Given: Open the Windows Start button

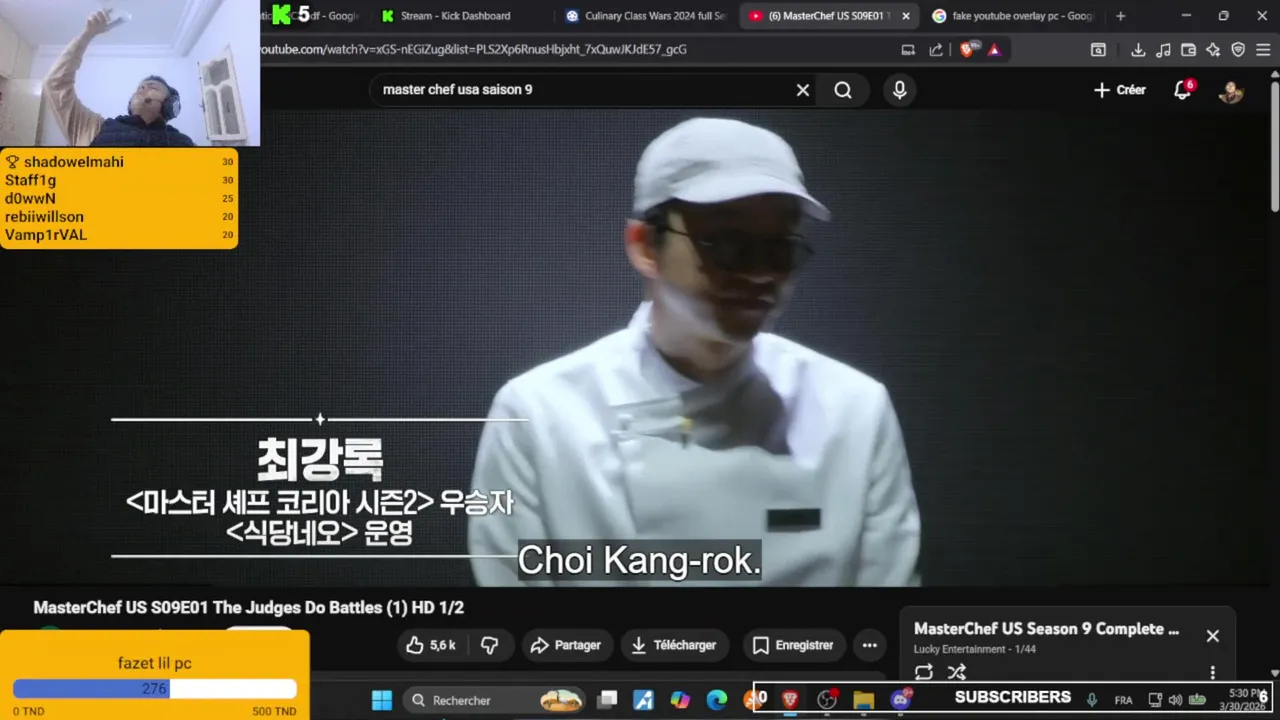Looking at the screenshot, I should pyautogui.click(x=382, y=700).
